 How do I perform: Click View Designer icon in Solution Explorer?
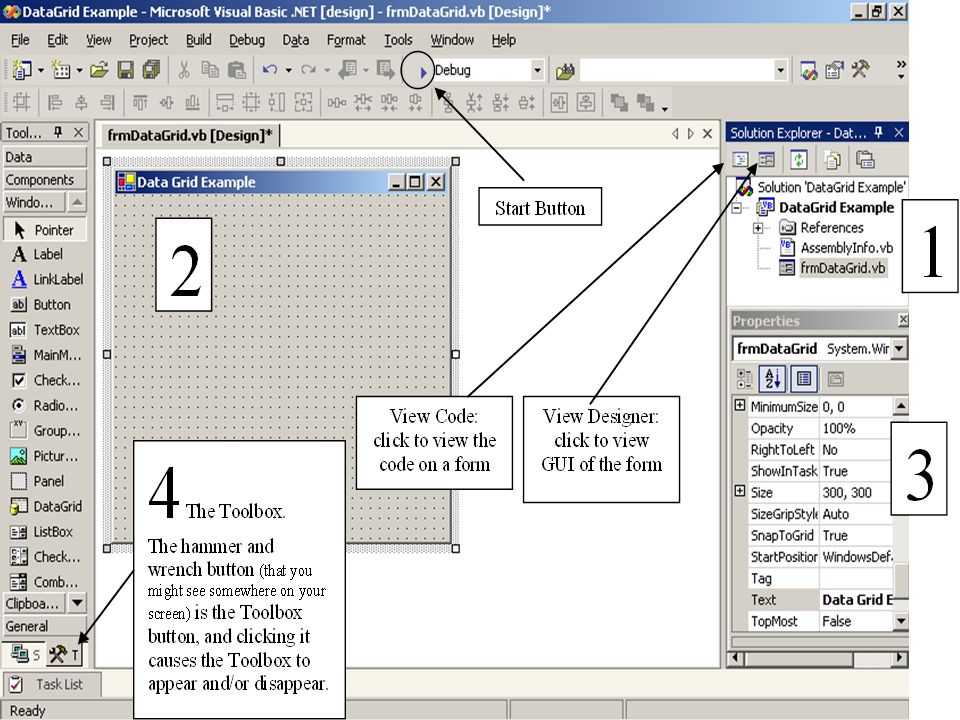(766, 160)
